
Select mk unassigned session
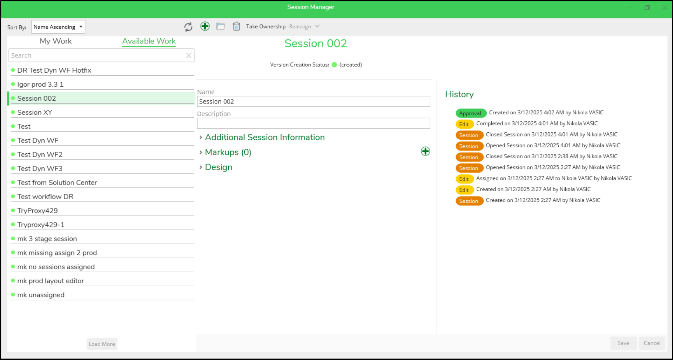click(102, 295)
